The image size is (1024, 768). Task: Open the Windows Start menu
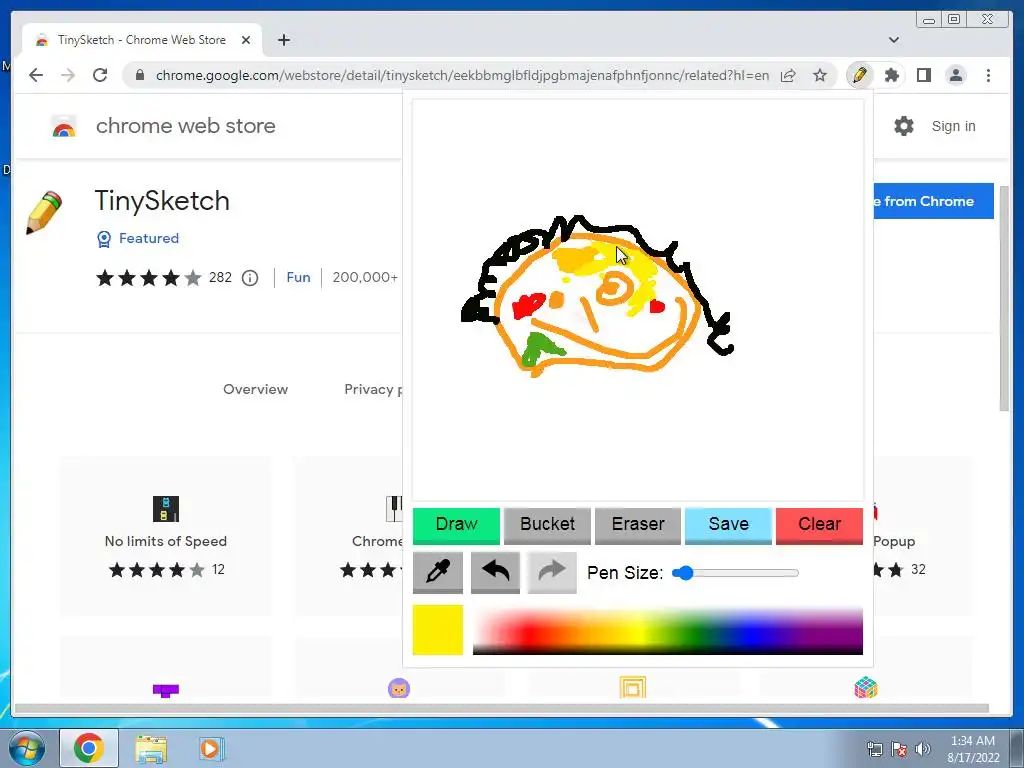pyautogui.click(x=27, y=748)
